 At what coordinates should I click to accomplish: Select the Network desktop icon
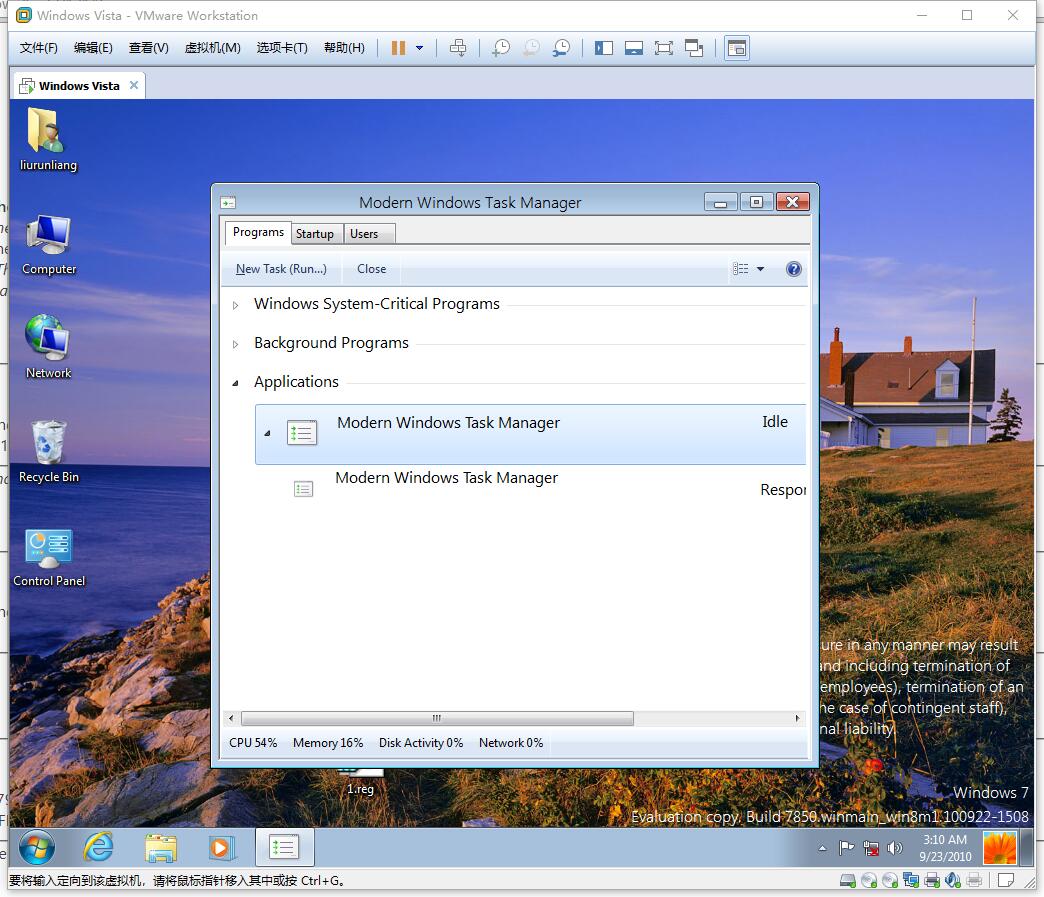tap(48, 348)
